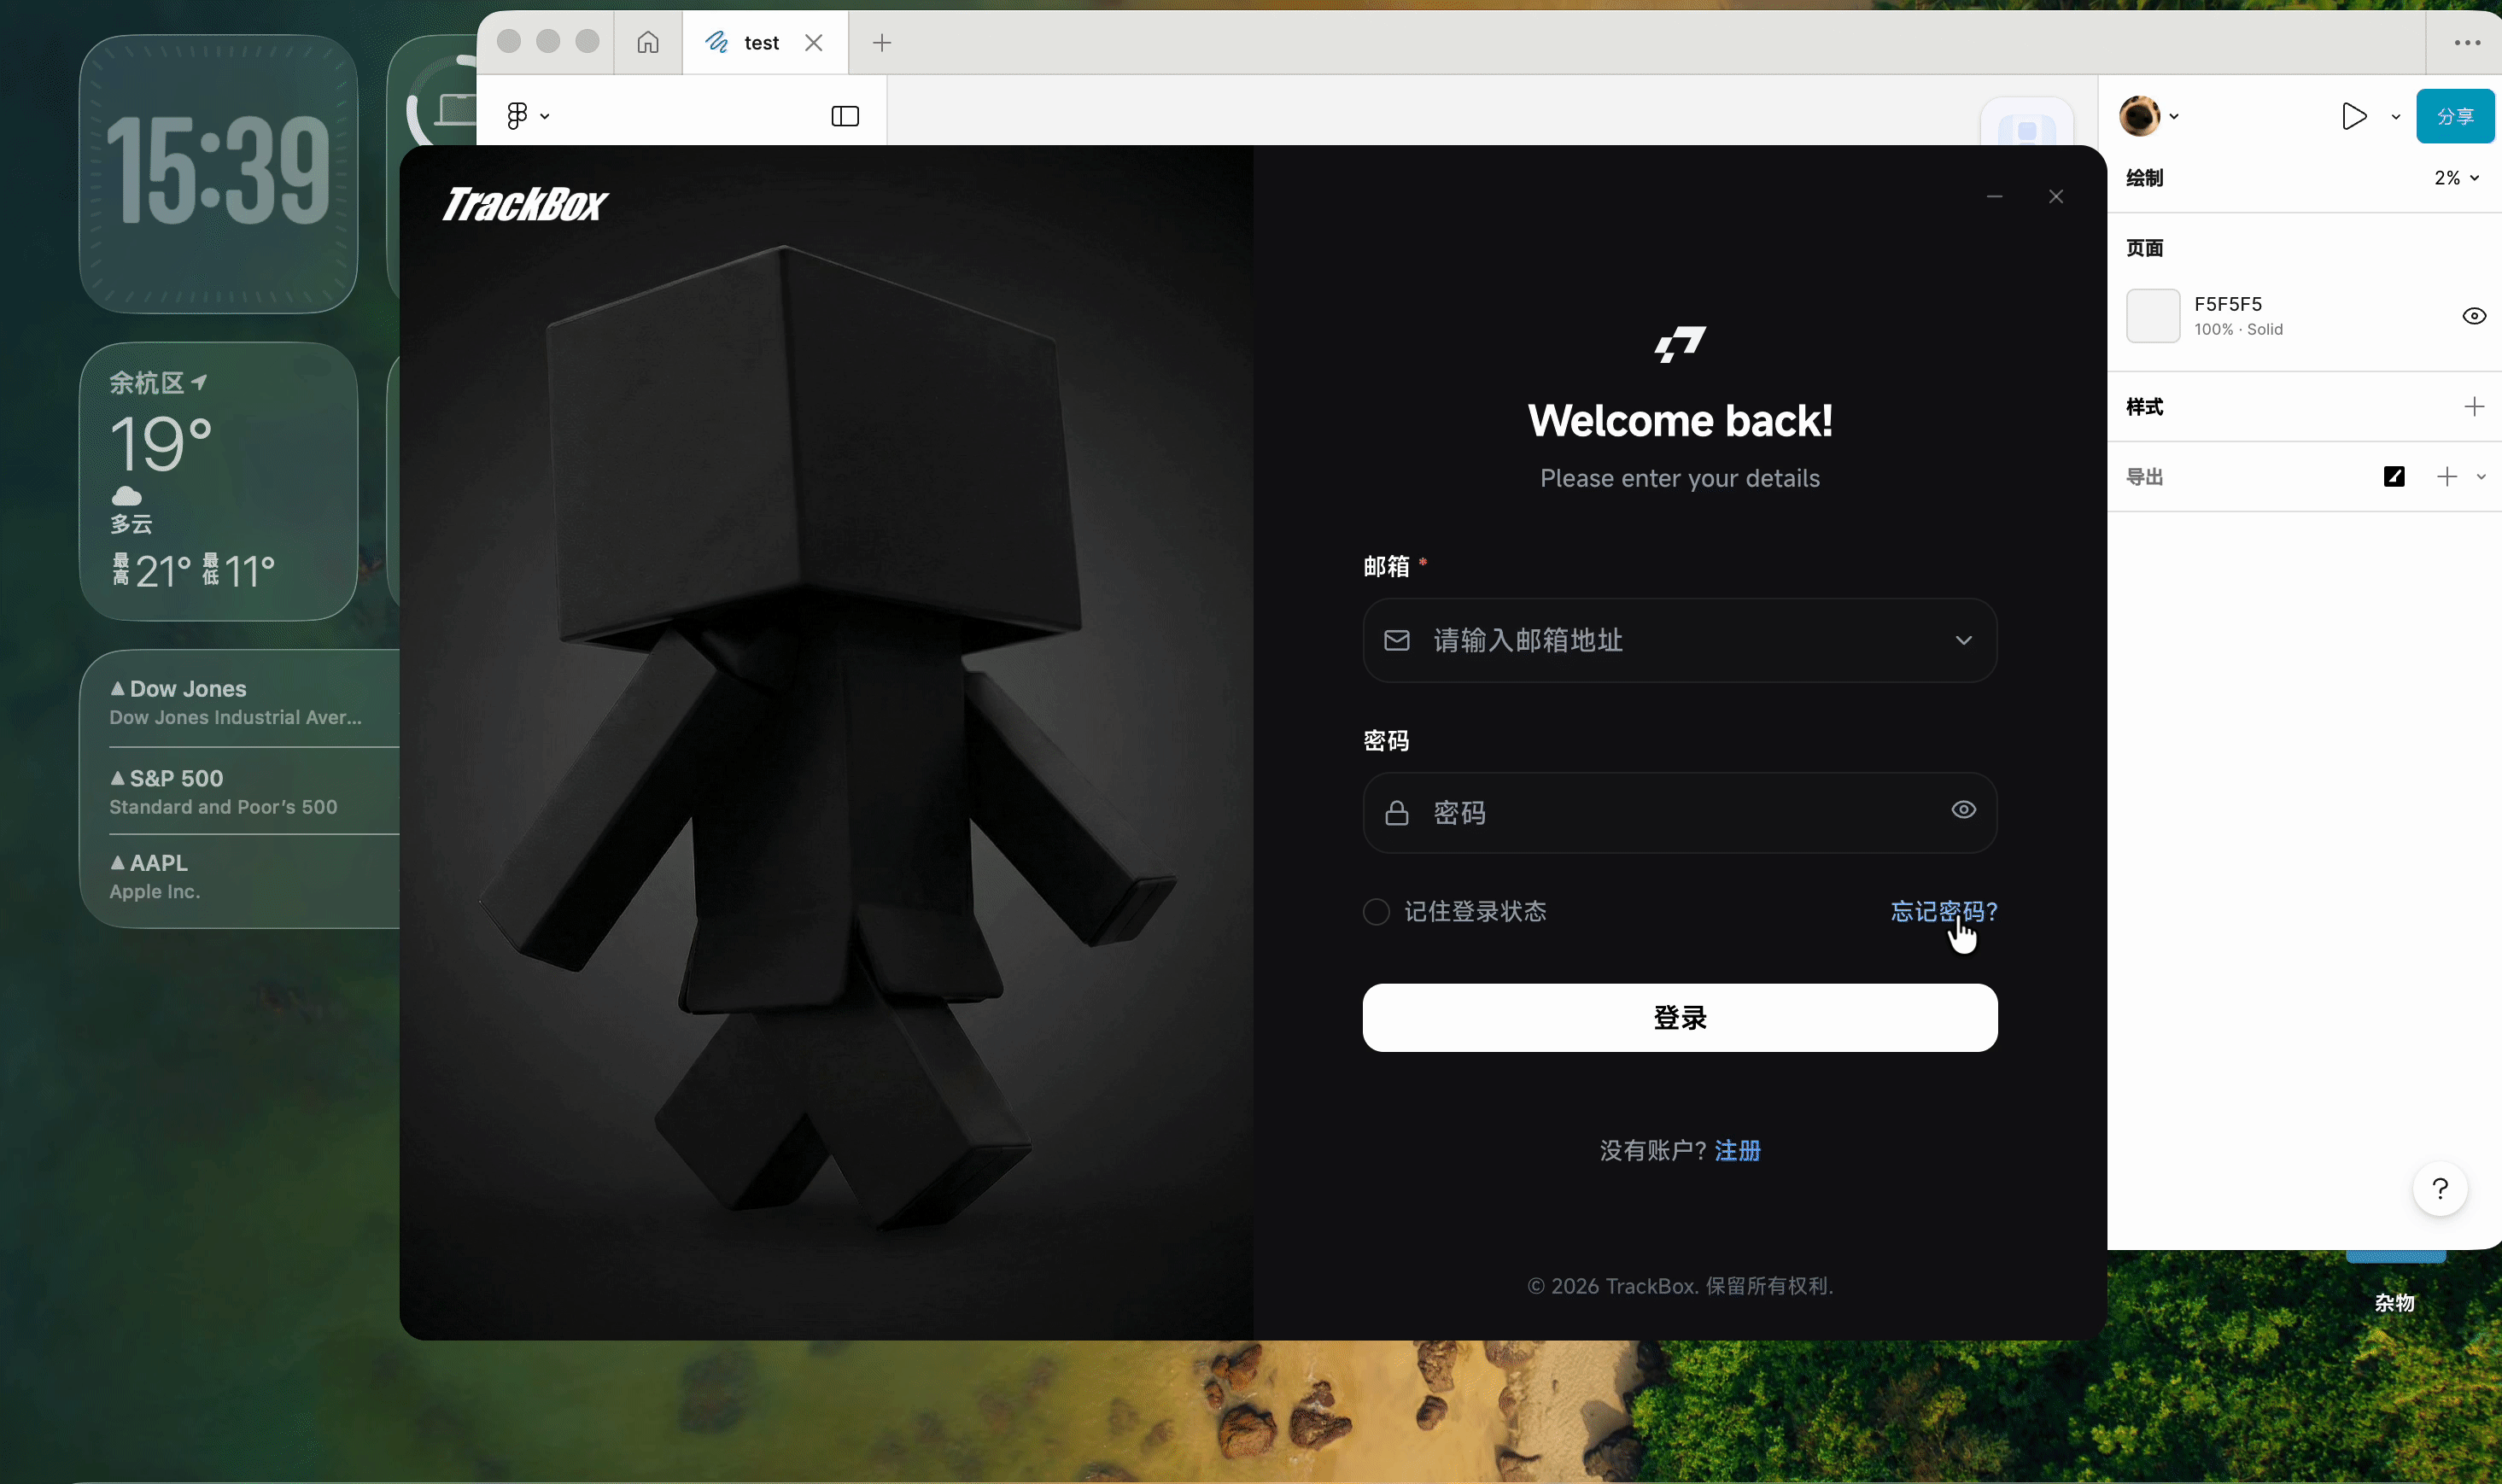Click the 页面 section header
2502x1484 pixels.
tap(2144, 248)
